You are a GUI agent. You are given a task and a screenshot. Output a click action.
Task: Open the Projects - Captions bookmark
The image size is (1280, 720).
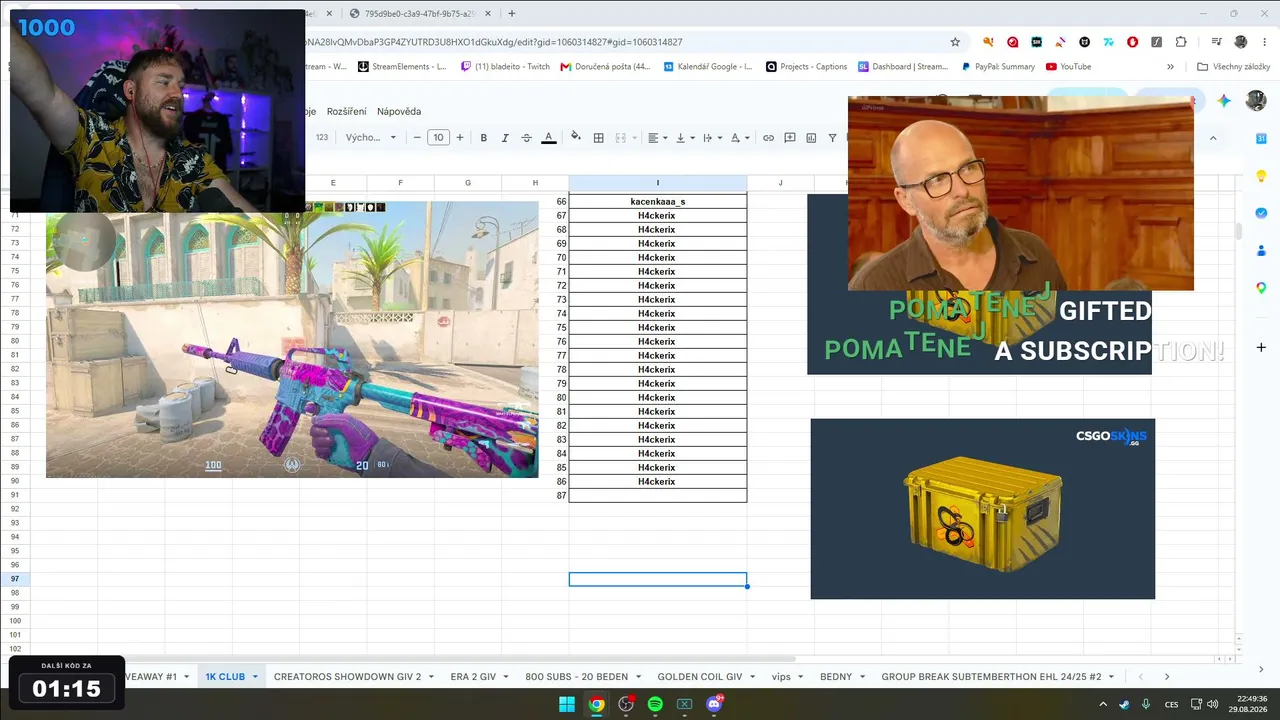(806, 67)
